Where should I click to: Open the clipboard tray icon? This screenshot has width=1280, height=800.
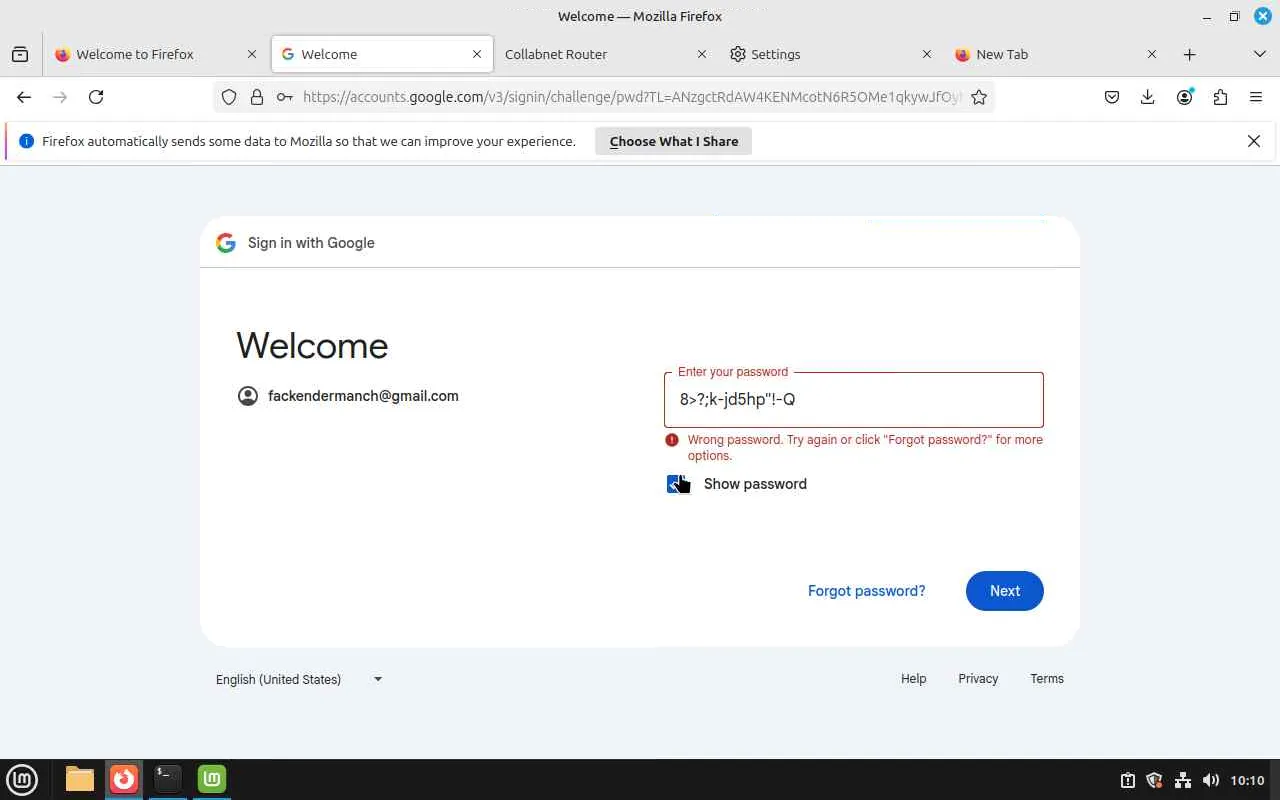(x=1127, y=780)
